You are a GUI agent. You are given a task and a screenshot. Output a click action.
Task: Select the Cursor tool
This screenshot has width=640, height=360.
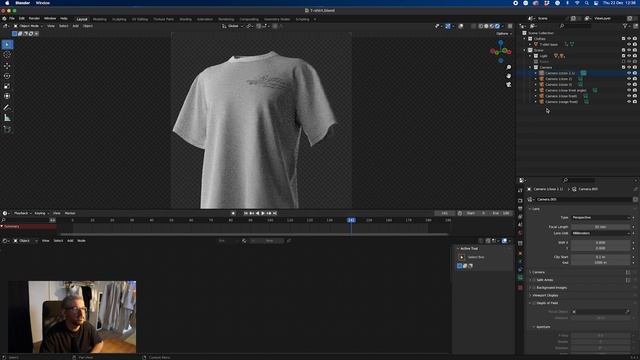[7, 55]
